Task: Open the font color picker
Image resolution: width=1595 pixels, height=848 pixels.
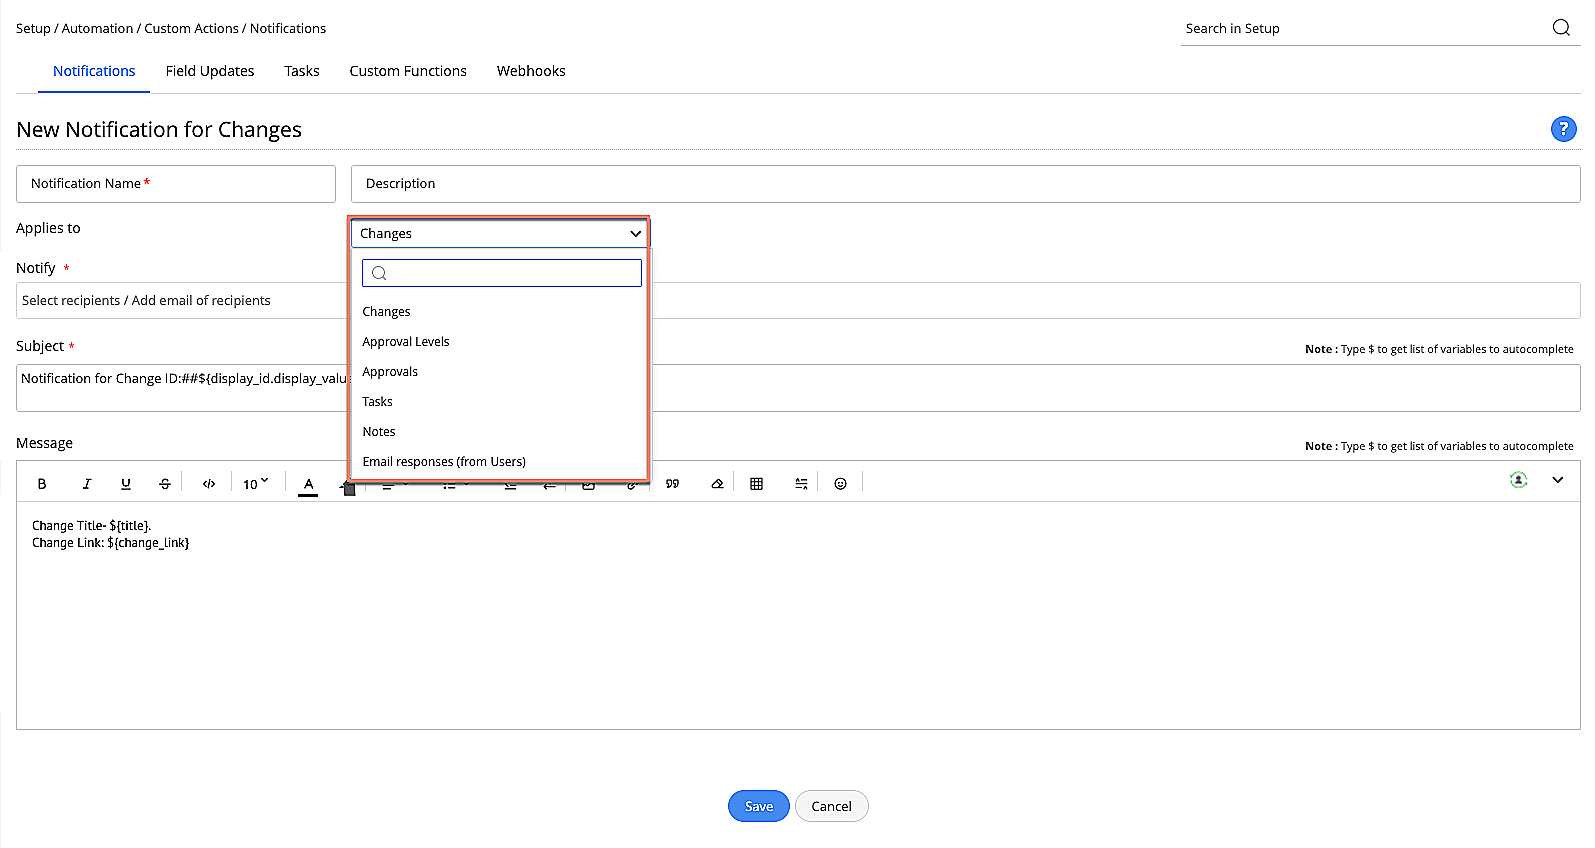Action: coord(309,484)
